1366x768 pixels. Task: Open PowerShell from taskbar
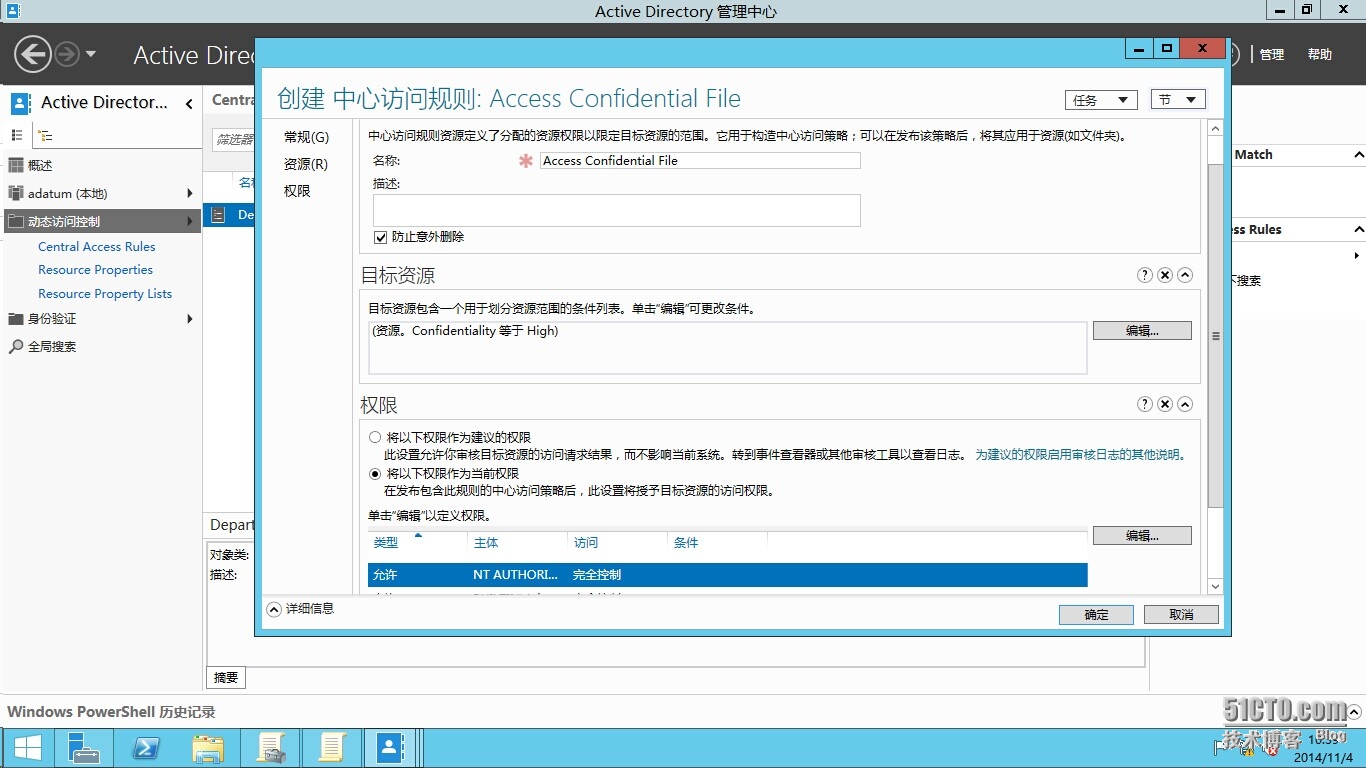tap(146, 748)
